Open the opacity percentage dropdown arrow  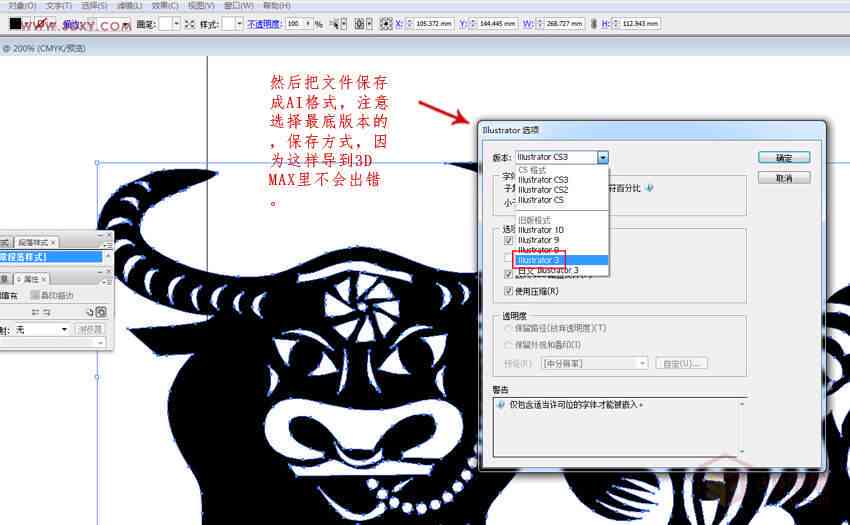(308, 24)
